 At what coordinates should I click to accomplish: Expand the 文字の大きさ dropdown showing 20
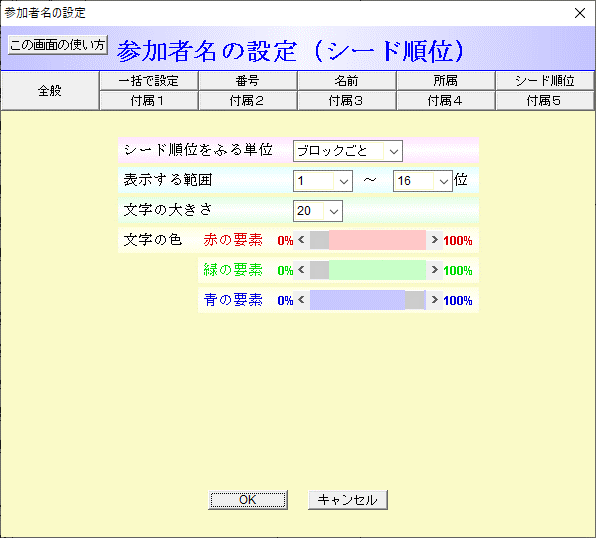click(x=318, y=211)
